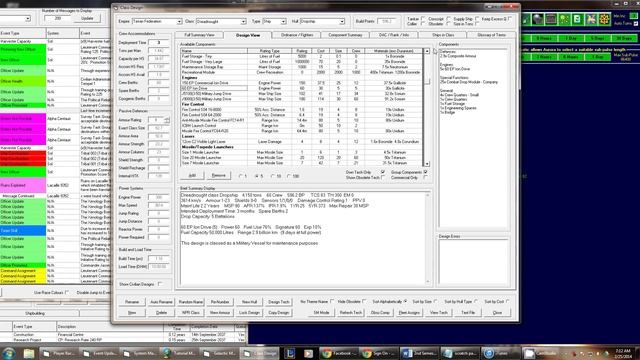Toggle Group Components checkbox

(426, 172)
